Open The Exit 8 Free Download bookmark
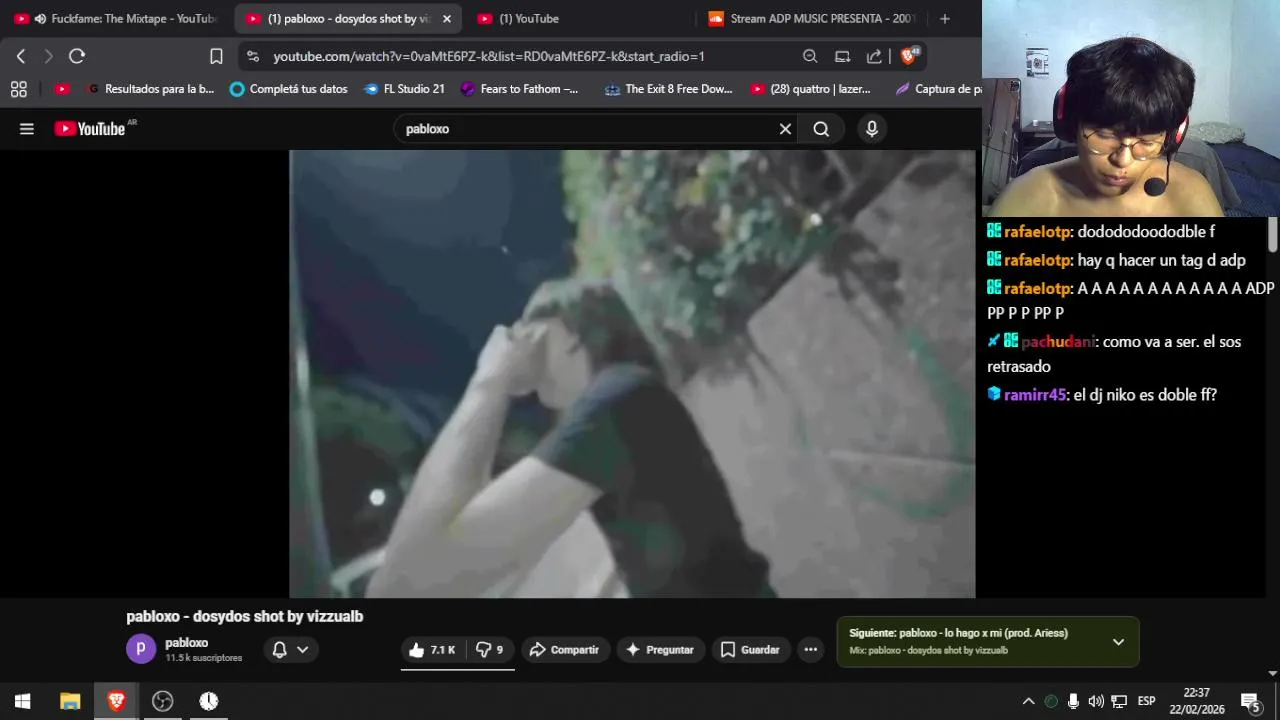The height and width of the screenshot is (720, 1280). pyautogui.click(x=669, y=89)
